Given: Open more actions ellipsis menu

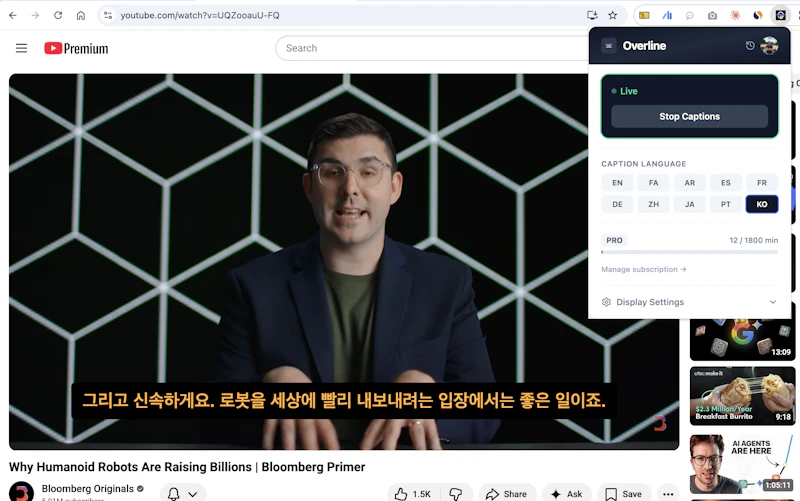Looking at the screenshot, I should 668,494.
